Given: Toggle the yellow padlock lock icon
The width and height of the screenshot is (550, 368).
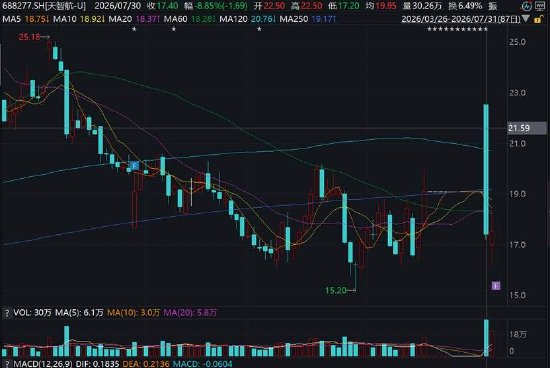Looking at the screenshot, I should click(538, 19).
